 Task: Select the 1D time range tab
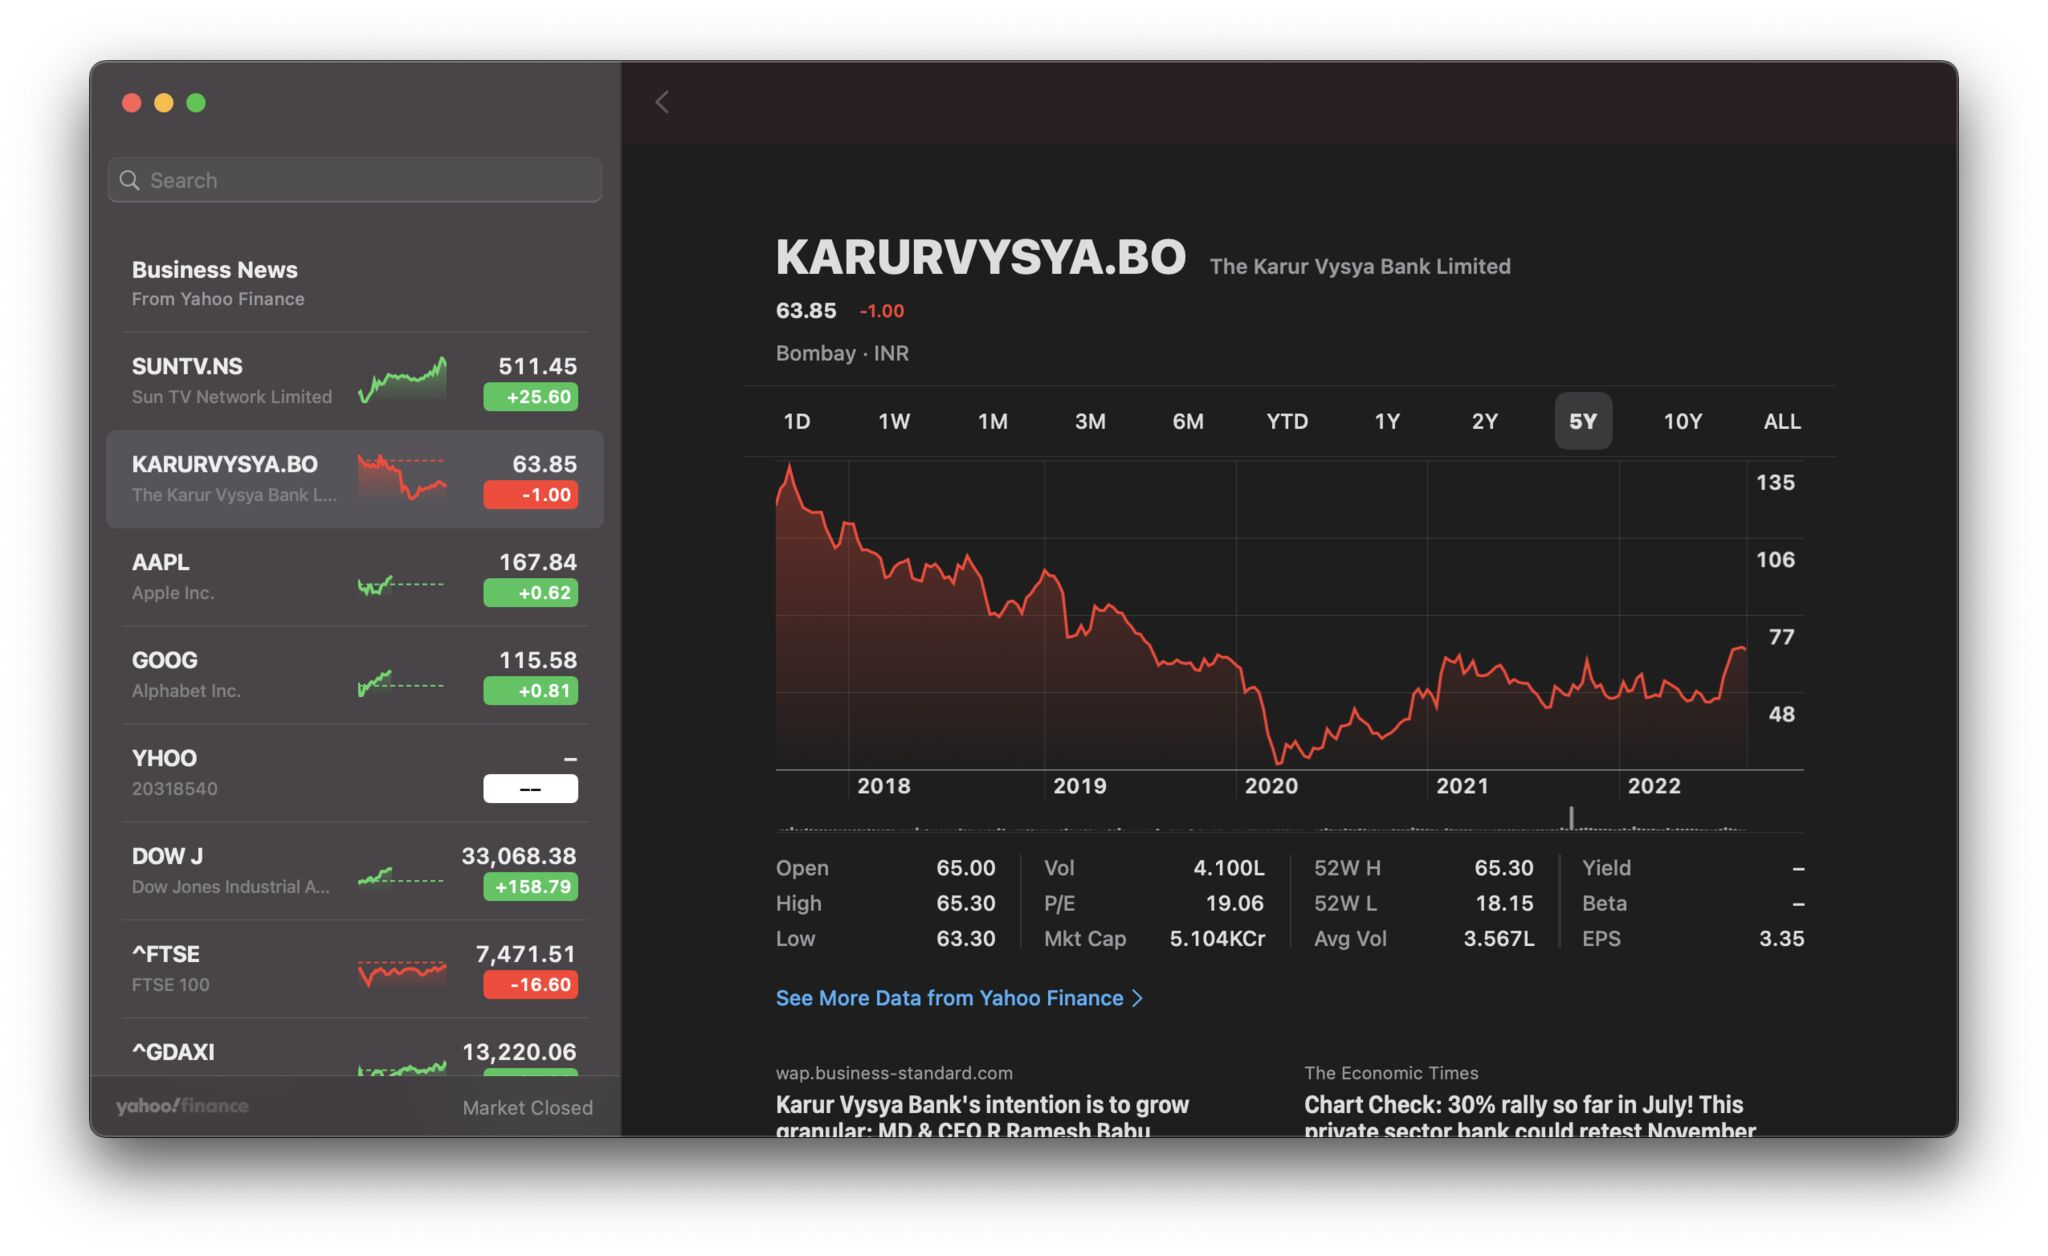point(797,421)
